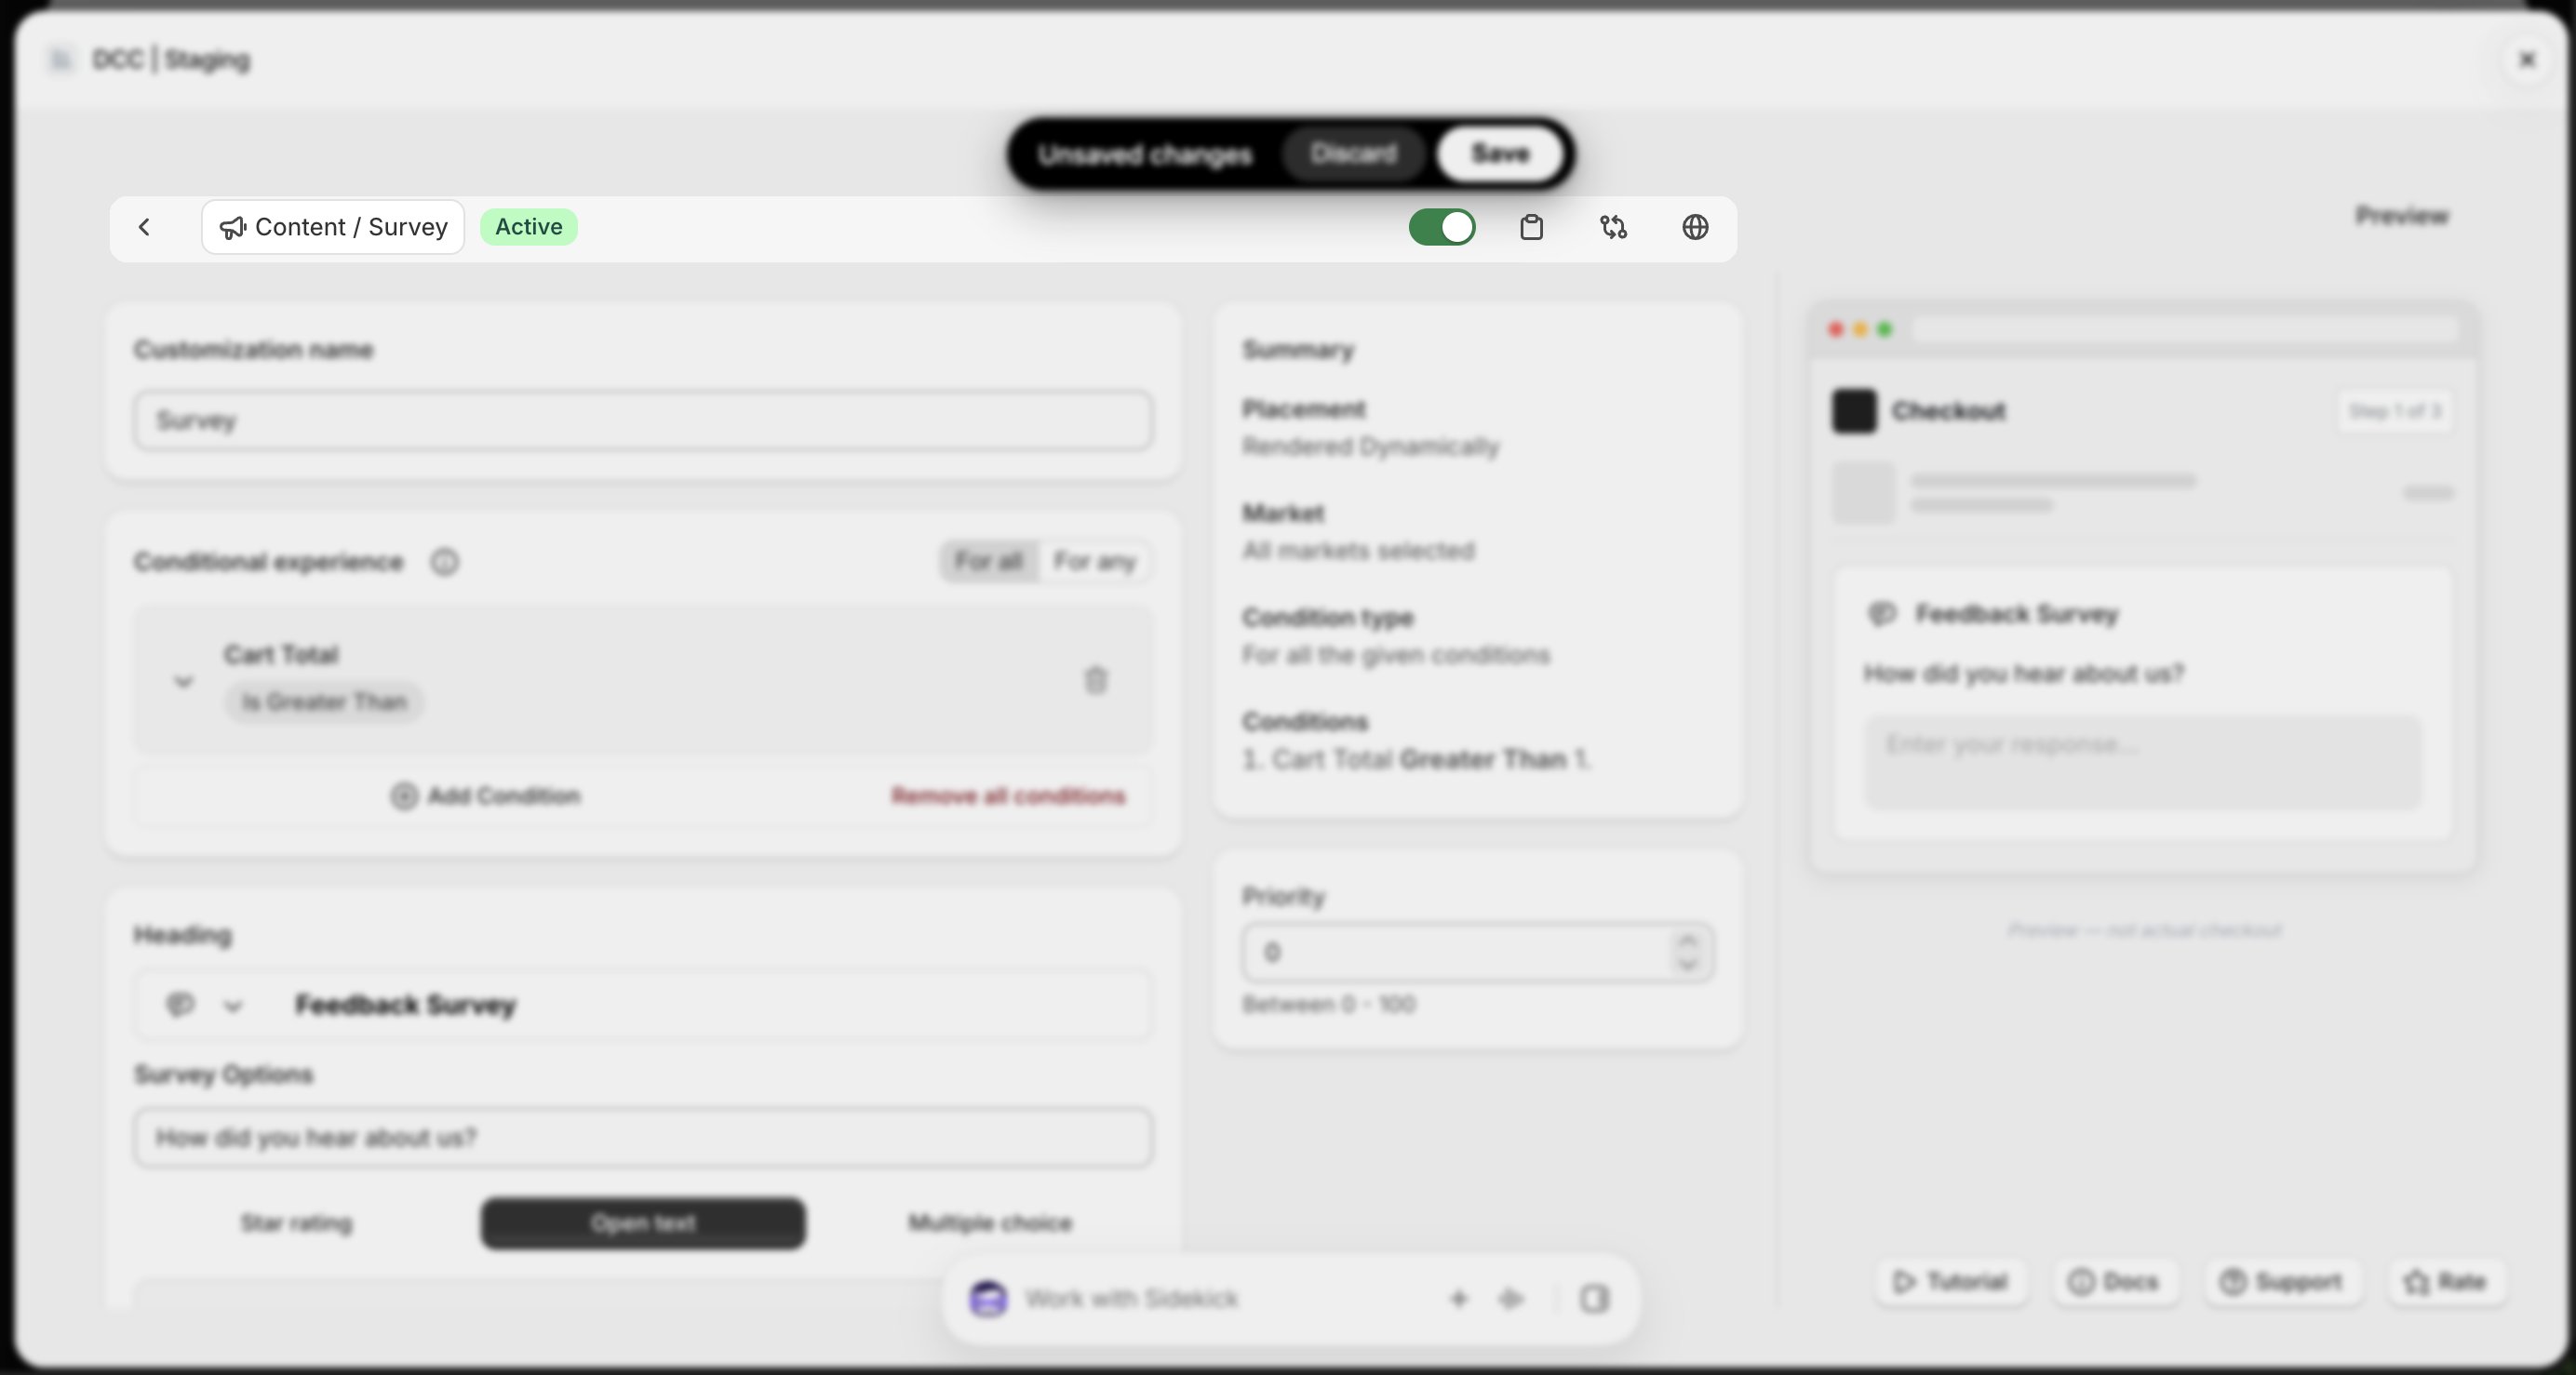Viewport: 2576px width, 1375px height.
Task: Select the For any condition mode
Action: (x=1094, y=561)
